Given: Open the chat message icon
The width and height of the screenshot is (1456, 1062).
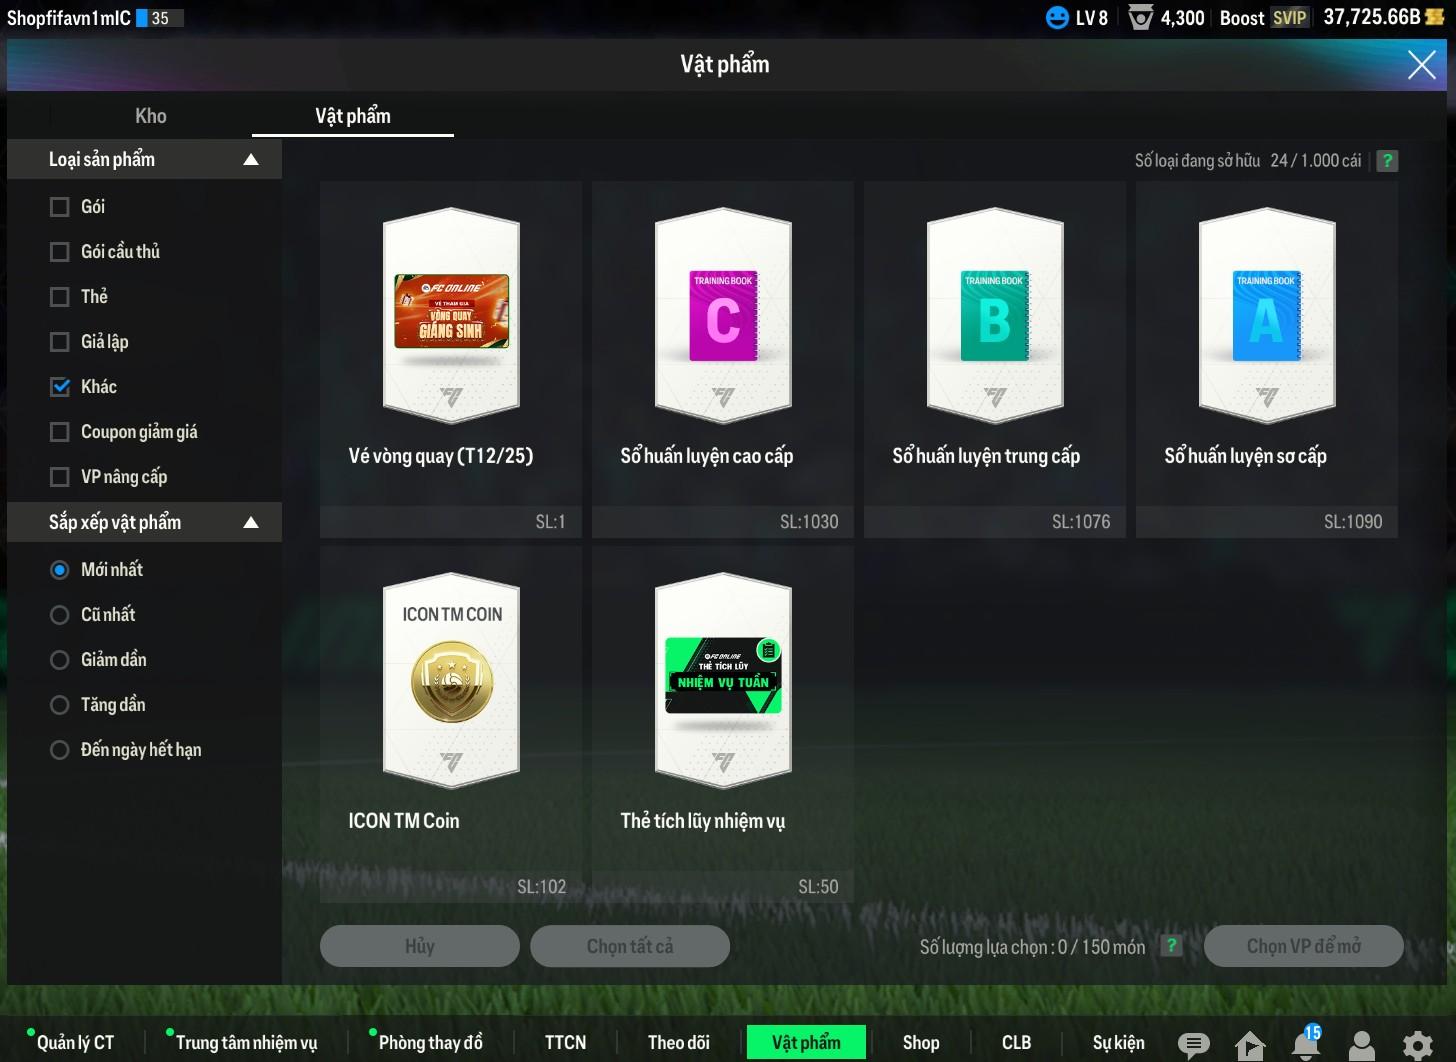Looking at the screenshot, I should (1192, 1044).
